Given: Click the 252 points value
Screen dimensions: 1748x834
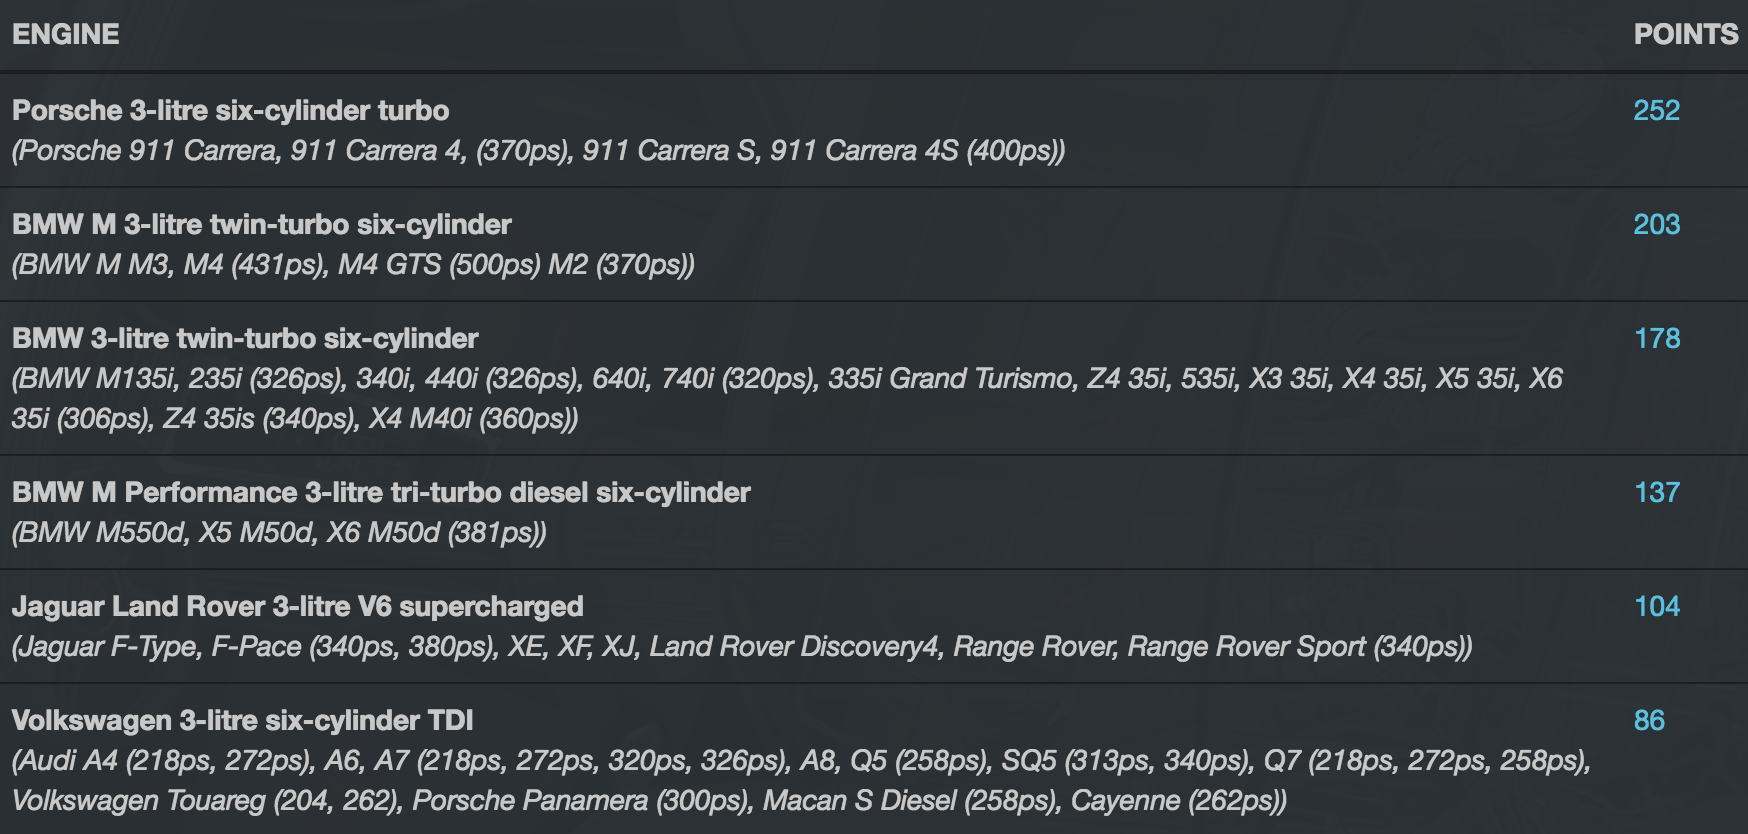Looking at the screenshot, I should (1656, 110).
